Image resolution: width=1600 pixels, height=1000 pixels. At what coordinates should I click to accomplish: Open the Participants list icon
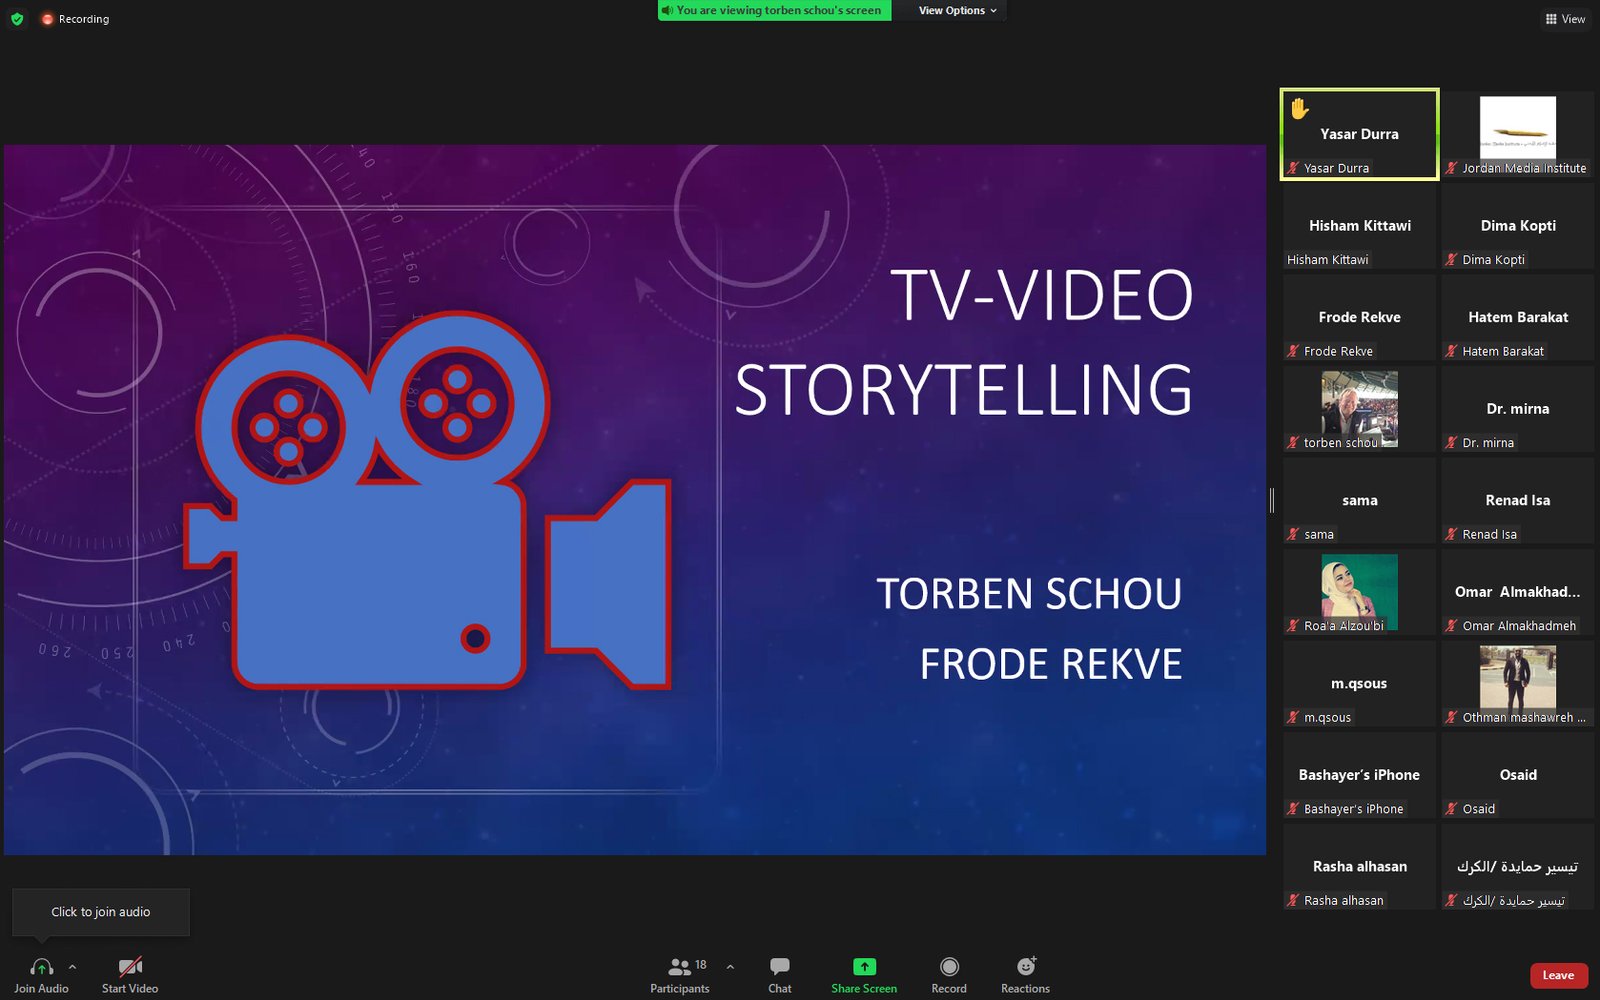click(x=679, y=967)
